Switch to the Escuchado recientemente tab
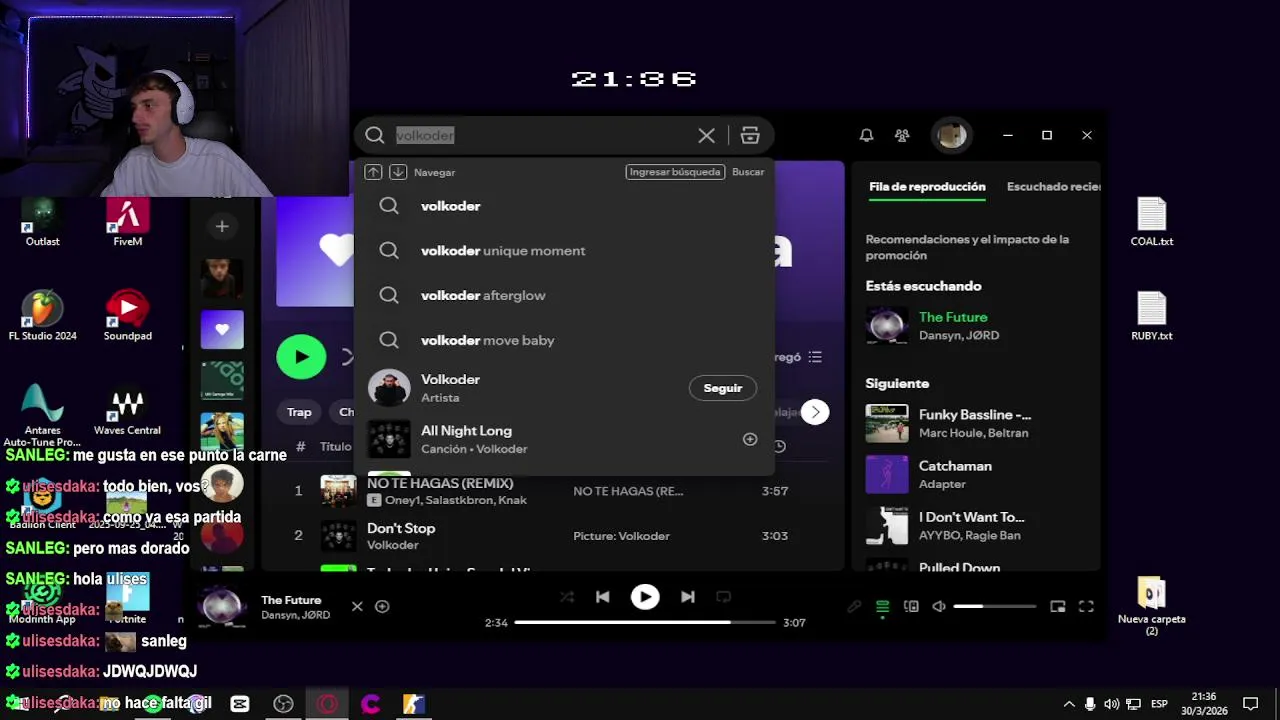This screenshot has width=1280, height=720. coord(1053,187)
